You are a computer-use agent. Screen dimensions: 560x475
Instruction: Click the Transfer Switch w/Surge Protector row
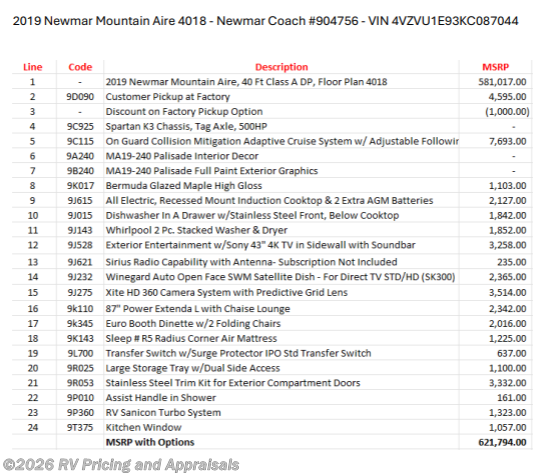tap(272, 353)
